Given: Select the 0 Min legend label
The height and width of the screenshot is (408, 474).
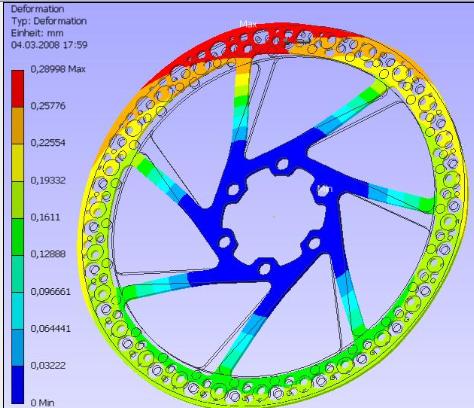Looking at the screenshot, I should [42, 403].
